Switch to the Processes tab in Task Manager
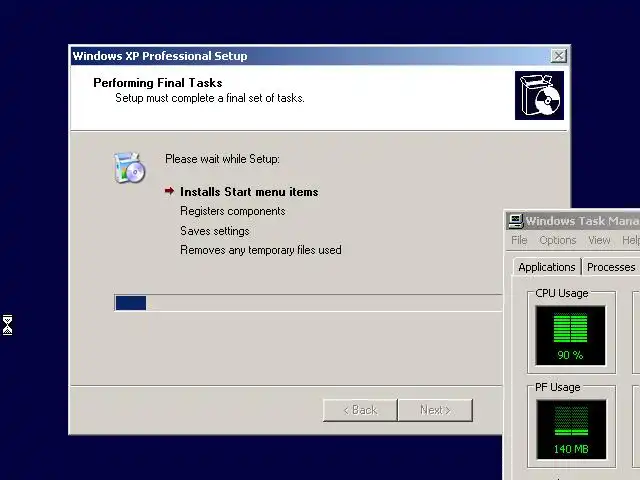The width and height of the screenshot is (640, 480). [x=611, y=267]
